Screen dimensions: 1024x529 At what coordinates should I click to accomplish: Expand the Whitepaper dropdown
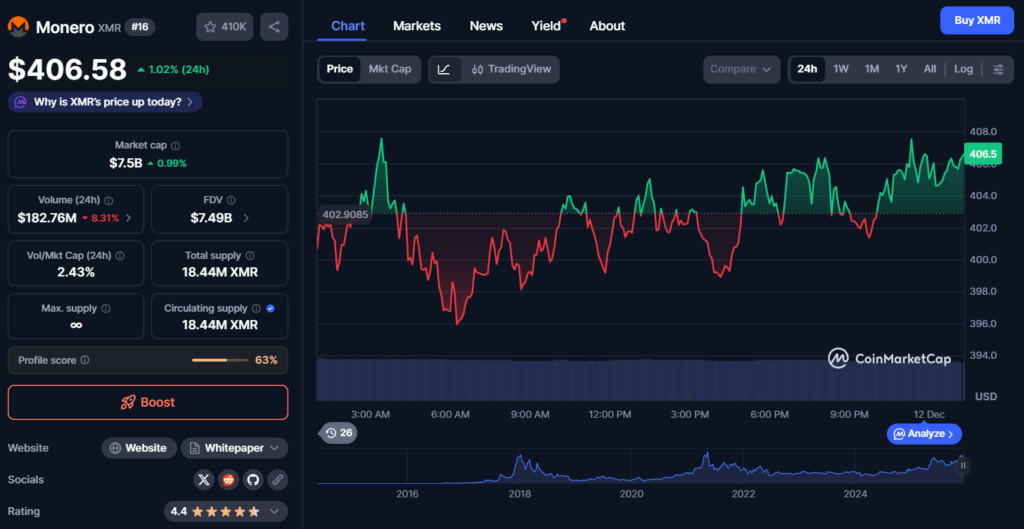click(233, 448)
